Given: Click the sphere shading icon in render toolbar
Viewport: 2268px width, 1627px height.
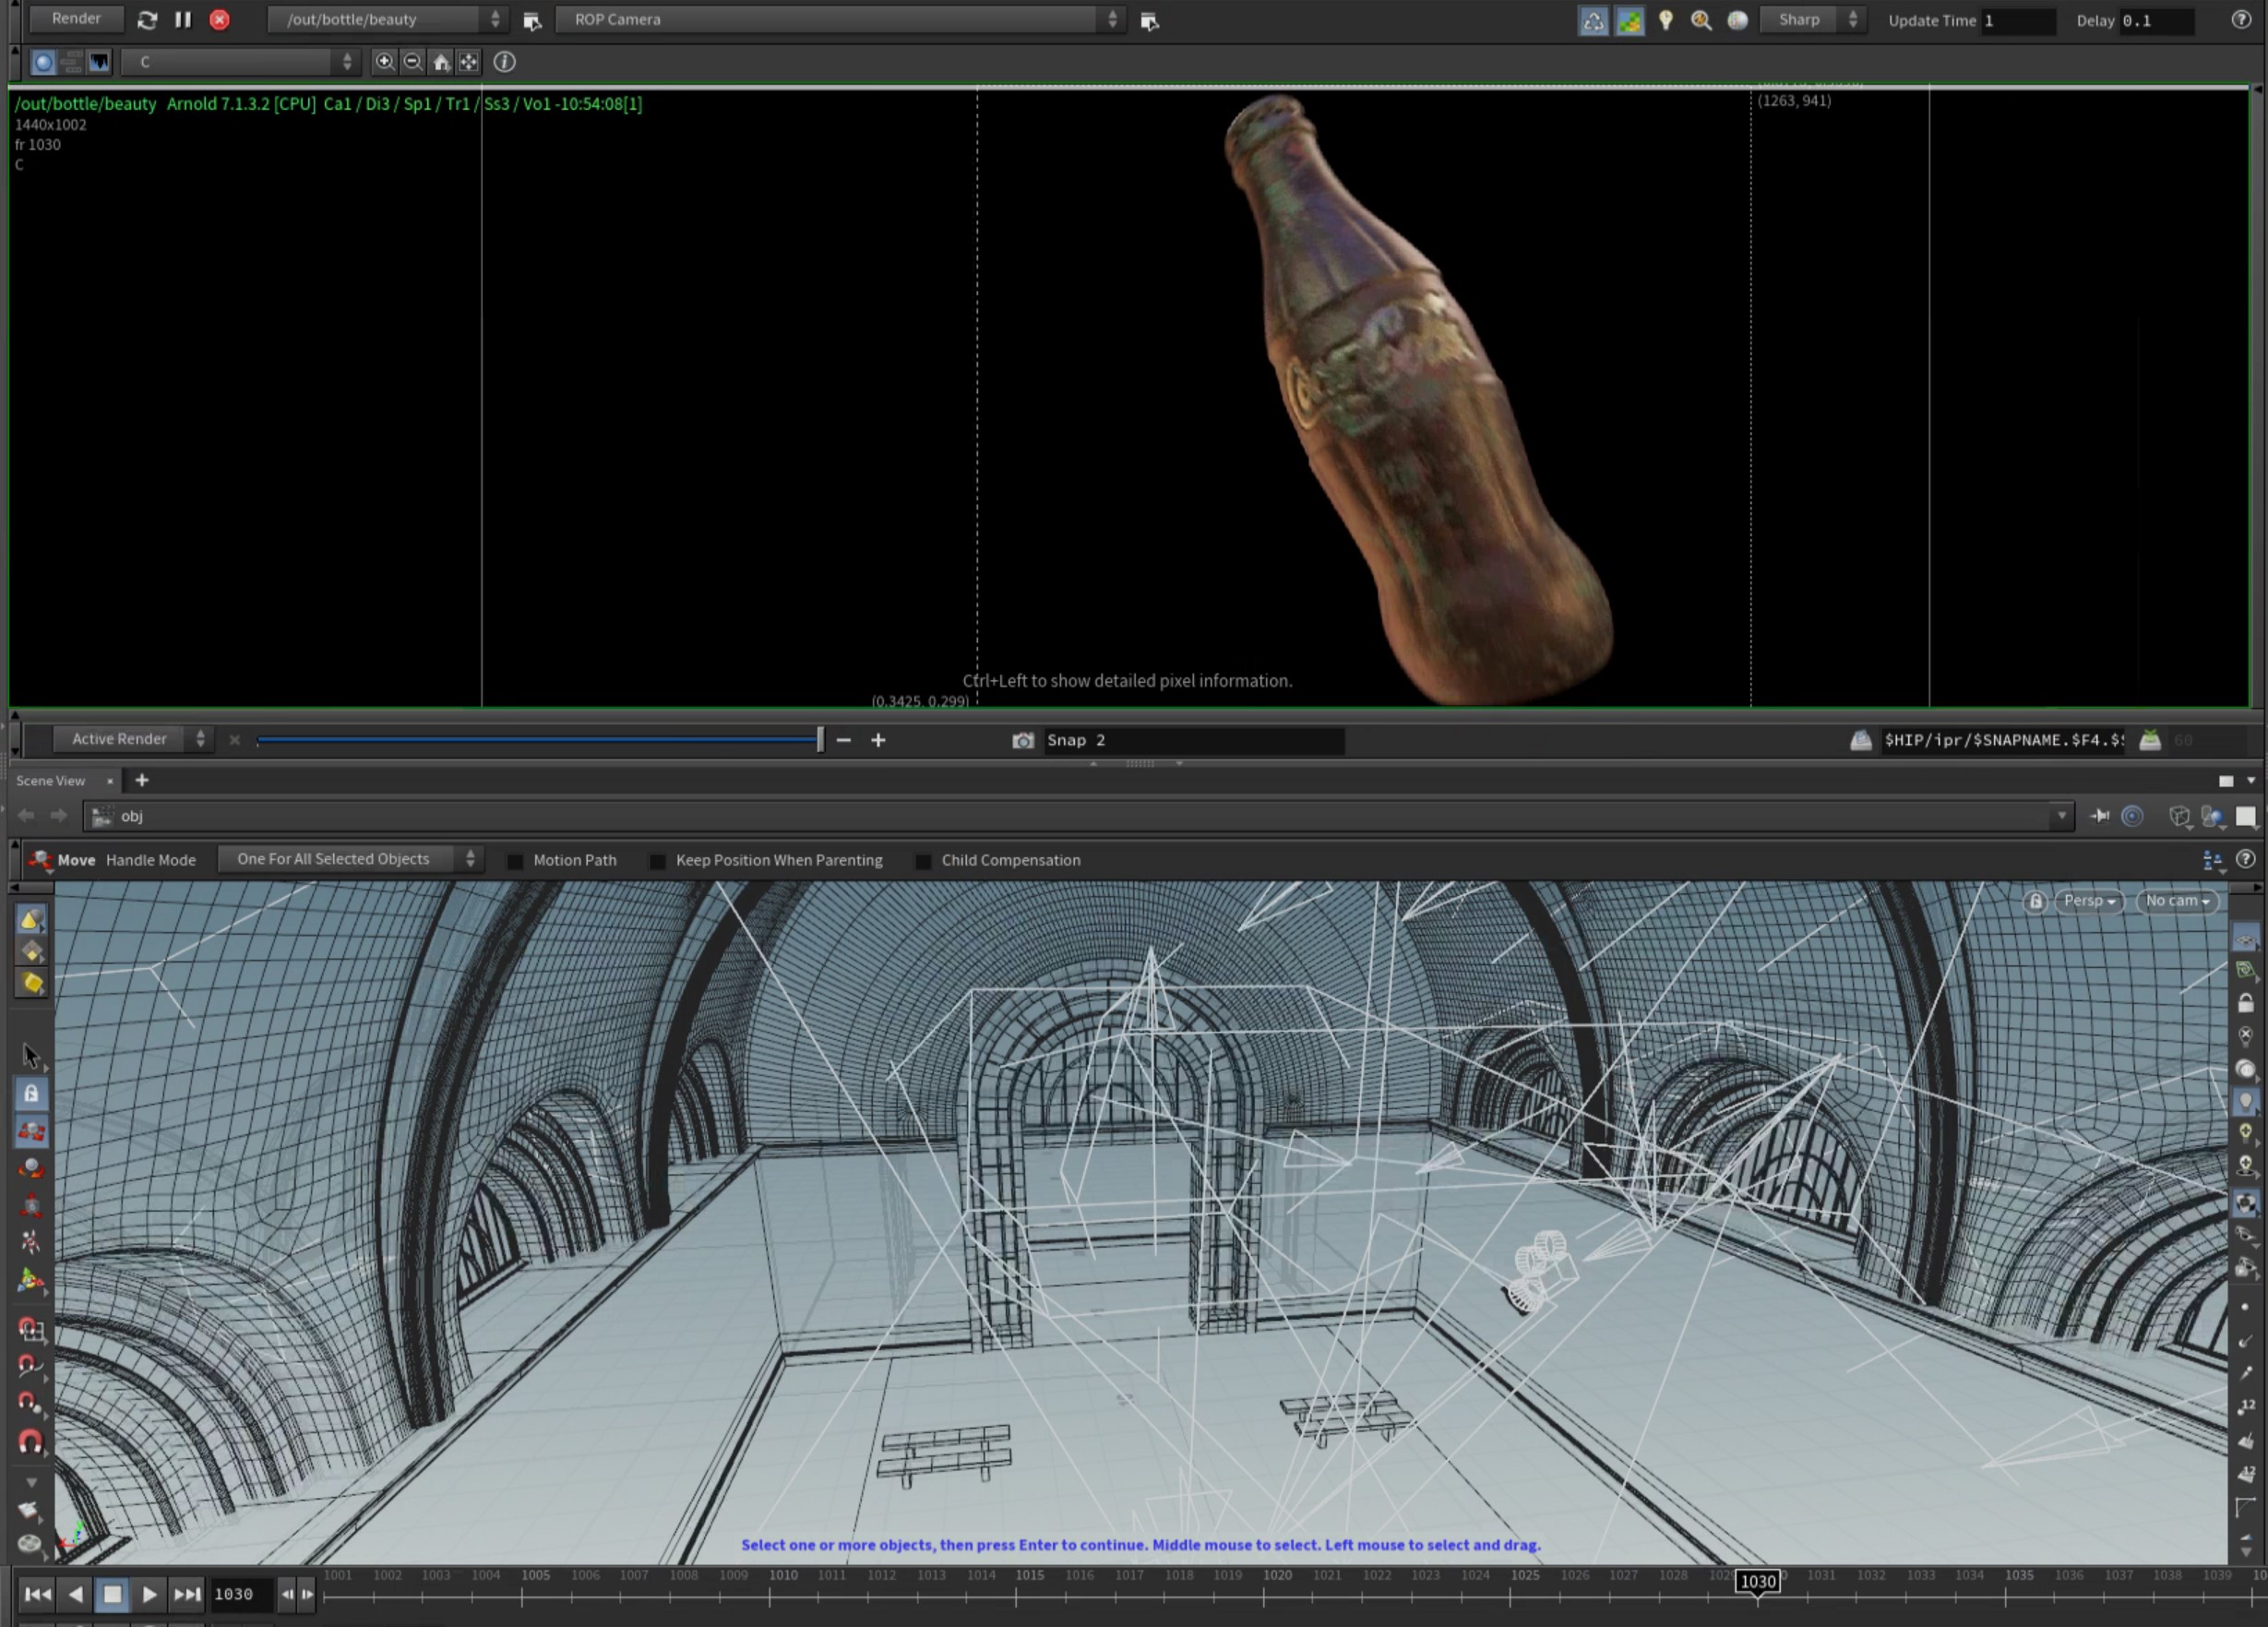Looking at the screenshot, I should (x=1738, y=21).
